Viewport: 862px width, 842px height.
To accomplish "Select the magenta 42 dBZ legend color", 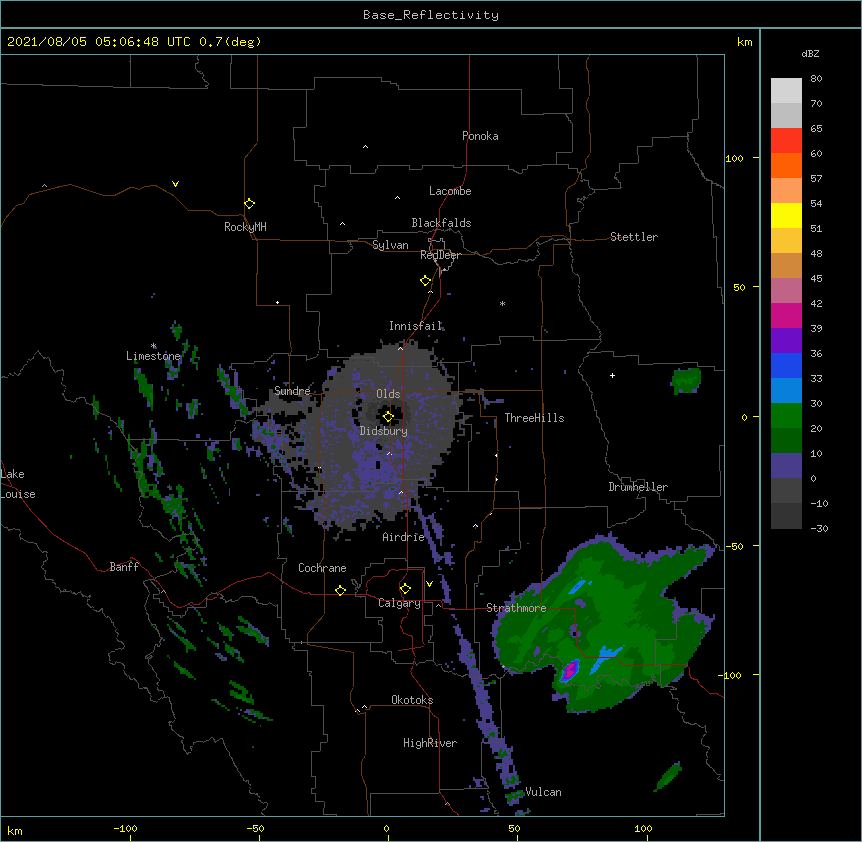I will [786, 315].
